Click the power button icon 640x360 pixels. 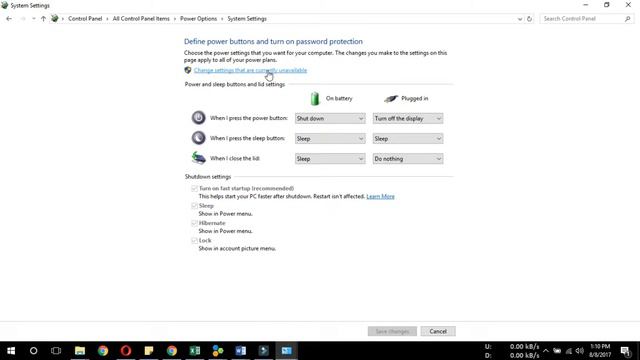tap(198, 118)
